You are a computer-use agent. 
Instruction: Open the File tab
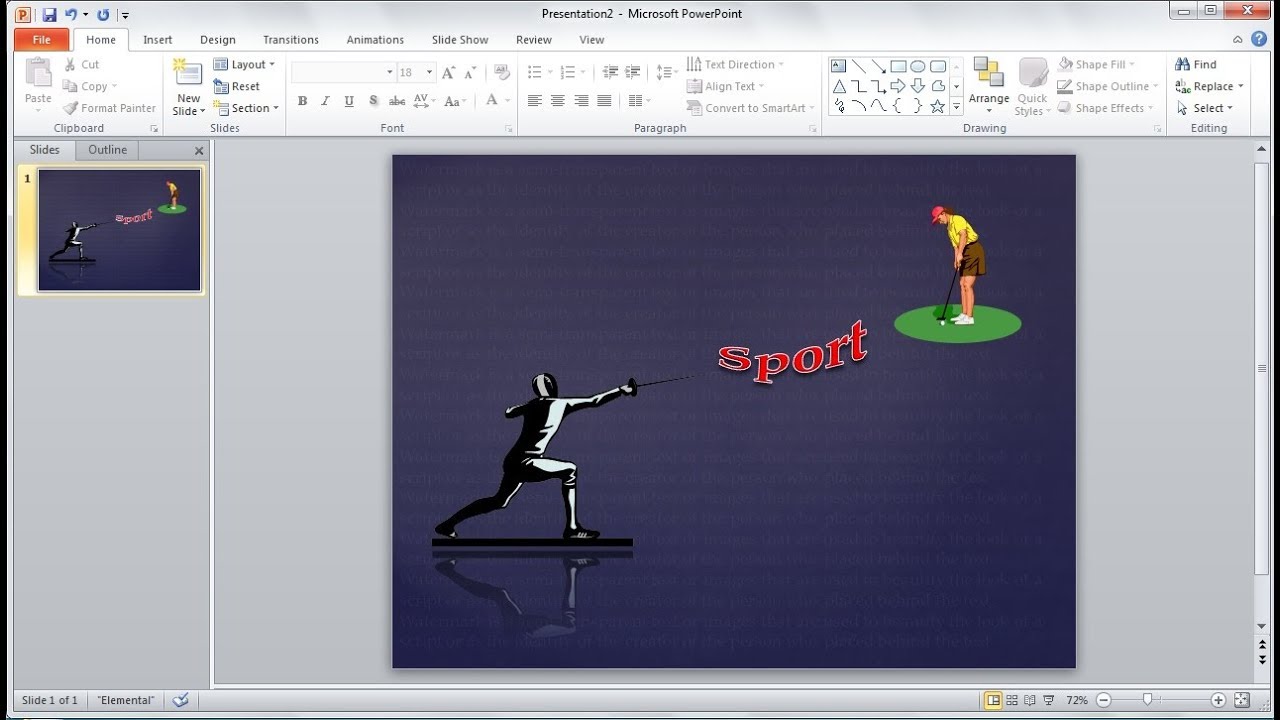pos(42,40)
